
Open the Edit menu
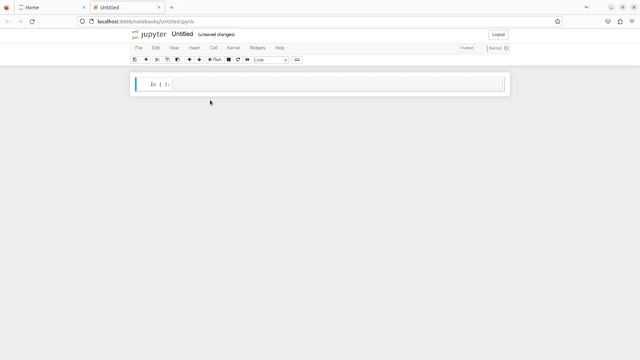(x=156, y=48)
